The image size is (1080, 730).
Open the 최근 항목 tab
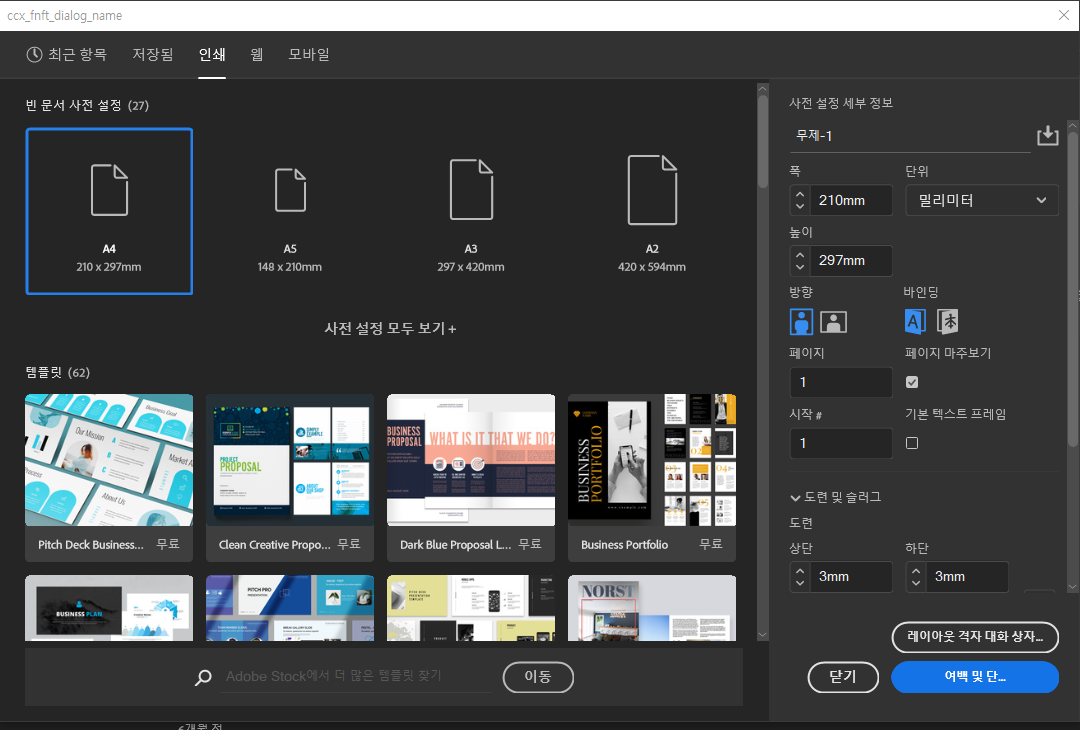click(66, 54)
